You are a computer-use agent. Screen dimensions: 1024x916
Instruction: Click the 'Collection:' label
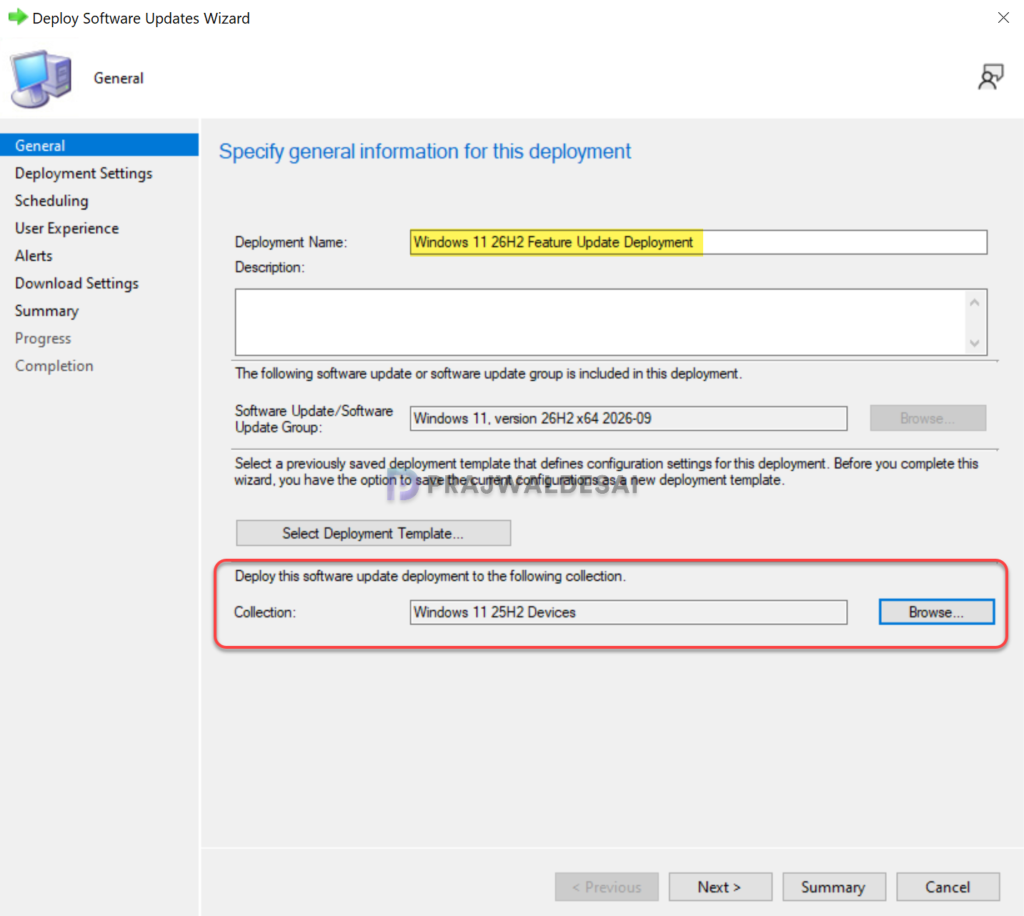tap(264, 612)
